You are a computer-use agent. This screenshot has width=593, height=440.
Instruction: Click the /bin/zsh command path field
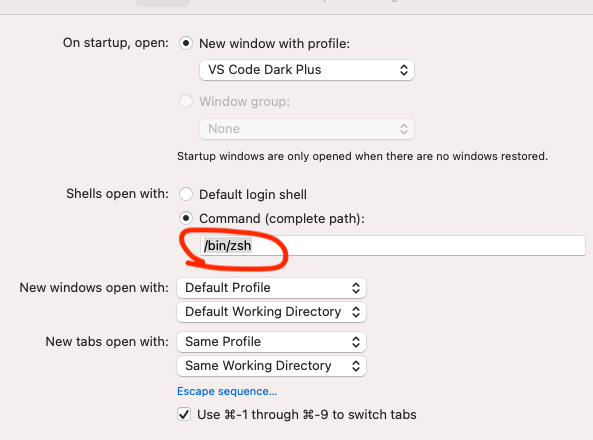point(393,246)
